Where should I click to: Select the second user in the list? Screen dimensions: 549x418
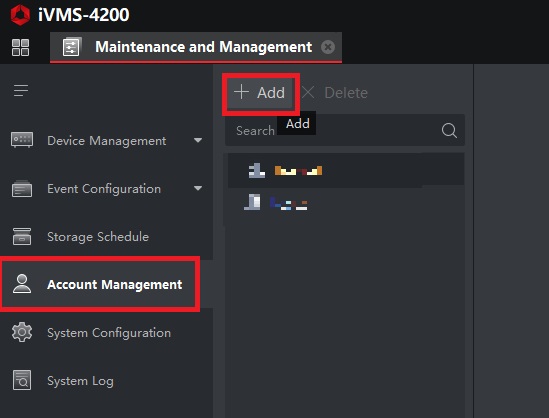click(x=346, y=203)
